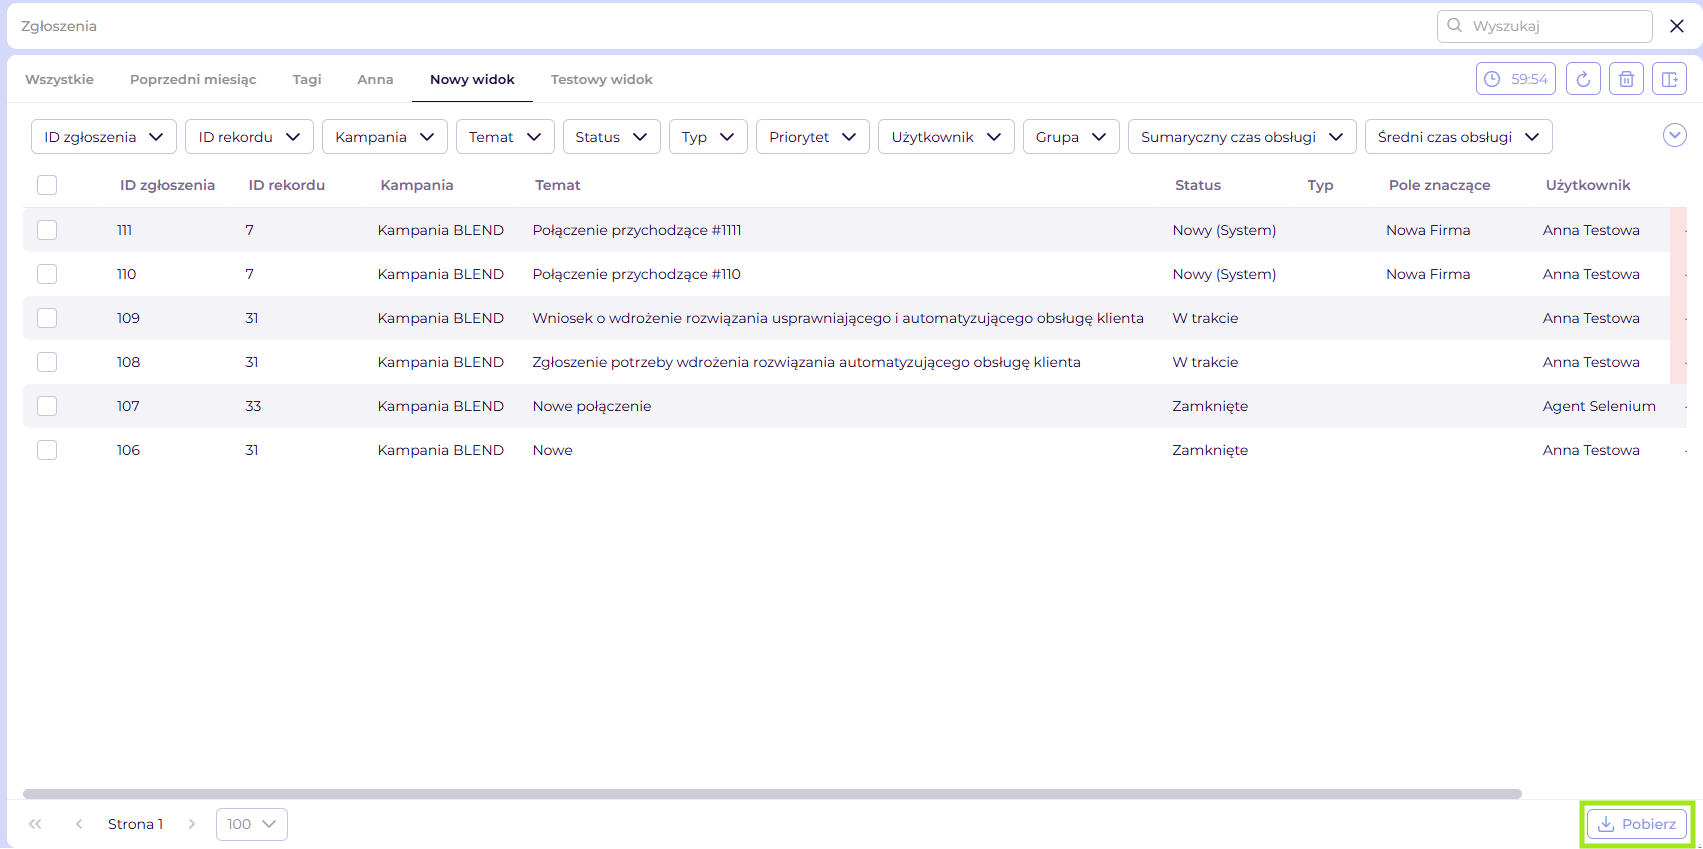
Task: Go to next page arrow
Action: tap(192, 824)
